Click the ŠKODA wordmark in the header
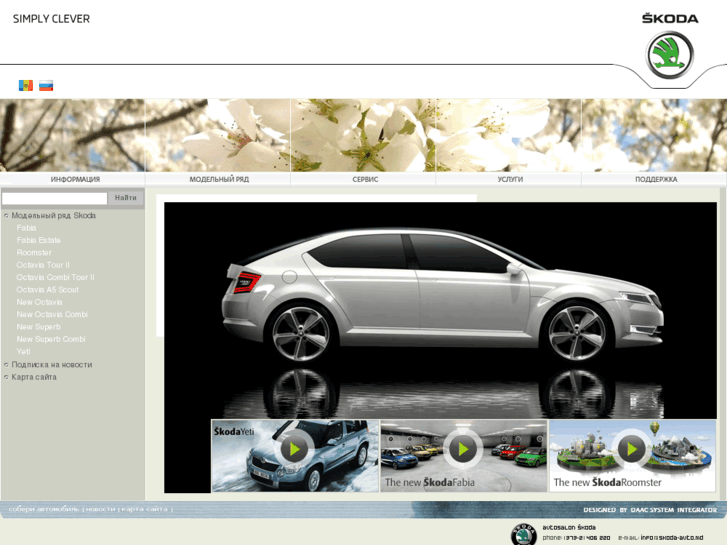The image size is (727, 545). pos(670,19)
